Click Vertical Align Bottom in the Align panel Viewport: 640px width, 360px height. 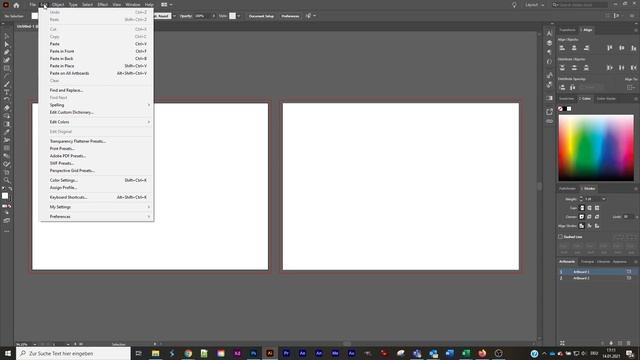[x=633, y=48]
